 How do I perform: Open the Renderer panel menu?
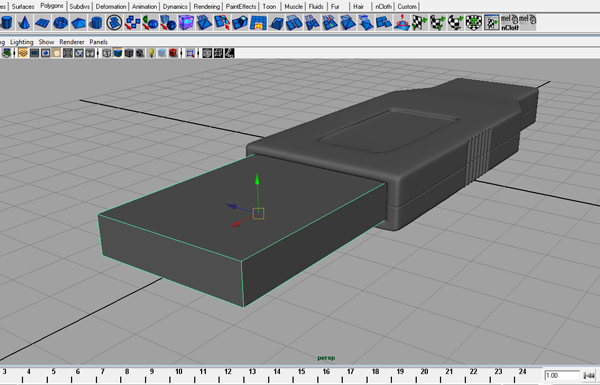click(72, 42)
